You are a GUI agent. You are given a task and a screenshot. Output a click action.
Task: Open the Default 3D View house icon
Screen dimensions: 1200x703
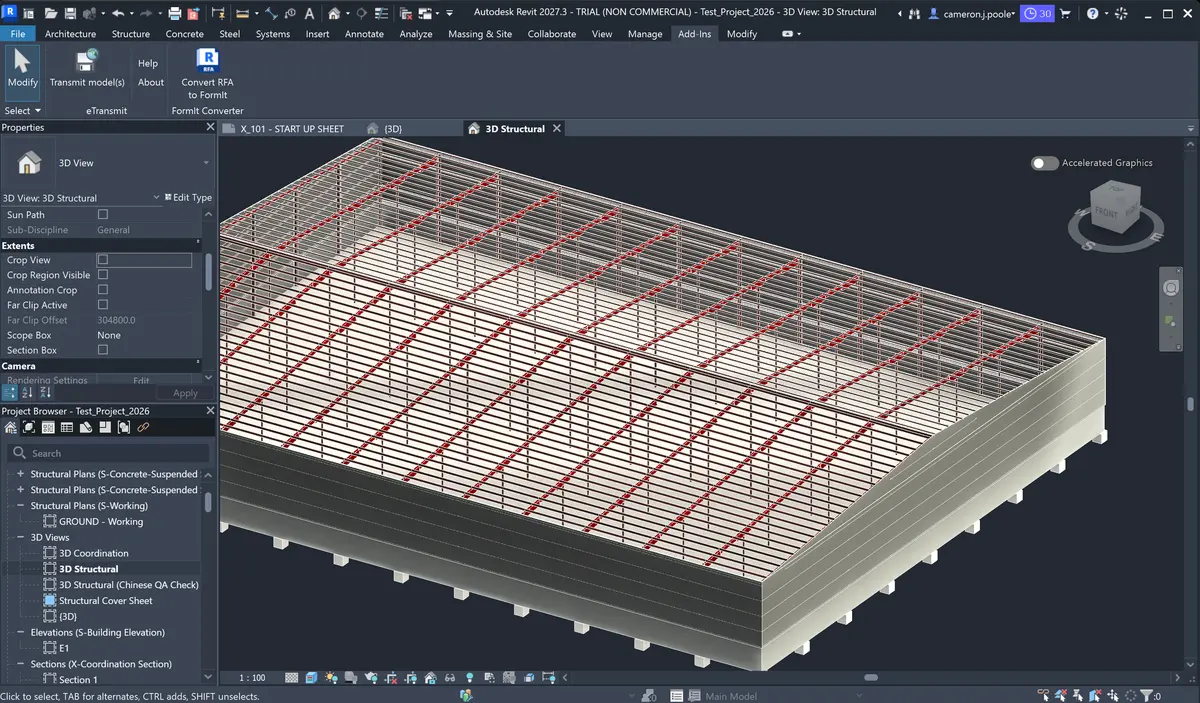point(334,13)
